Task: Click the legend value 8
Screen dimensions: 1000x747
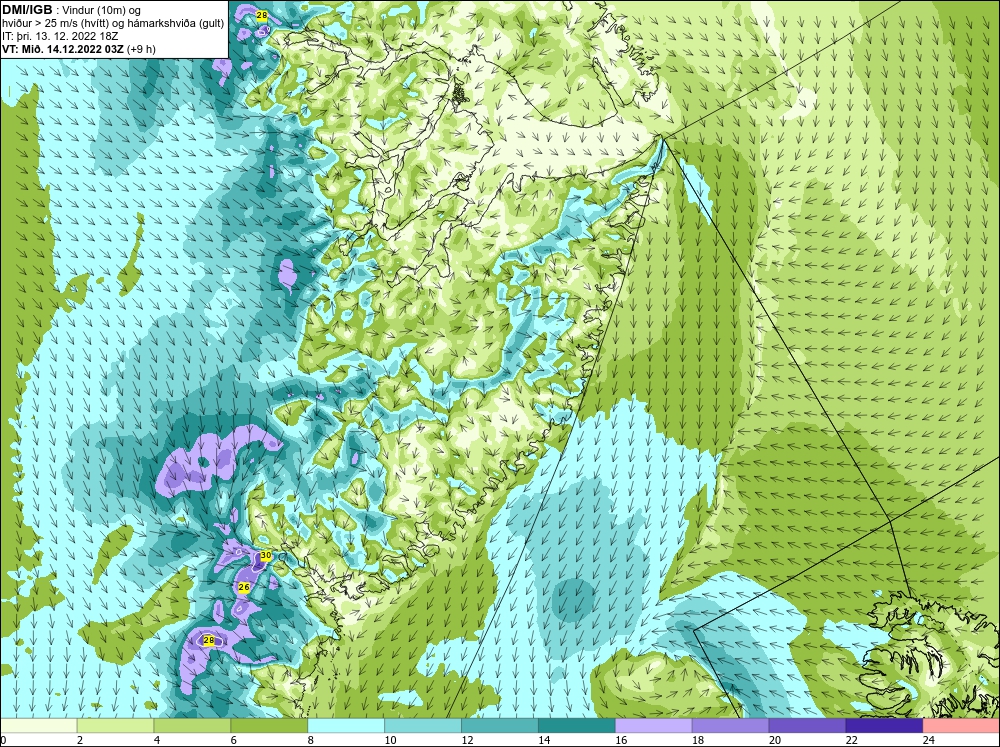Action: tap(311, 740)
